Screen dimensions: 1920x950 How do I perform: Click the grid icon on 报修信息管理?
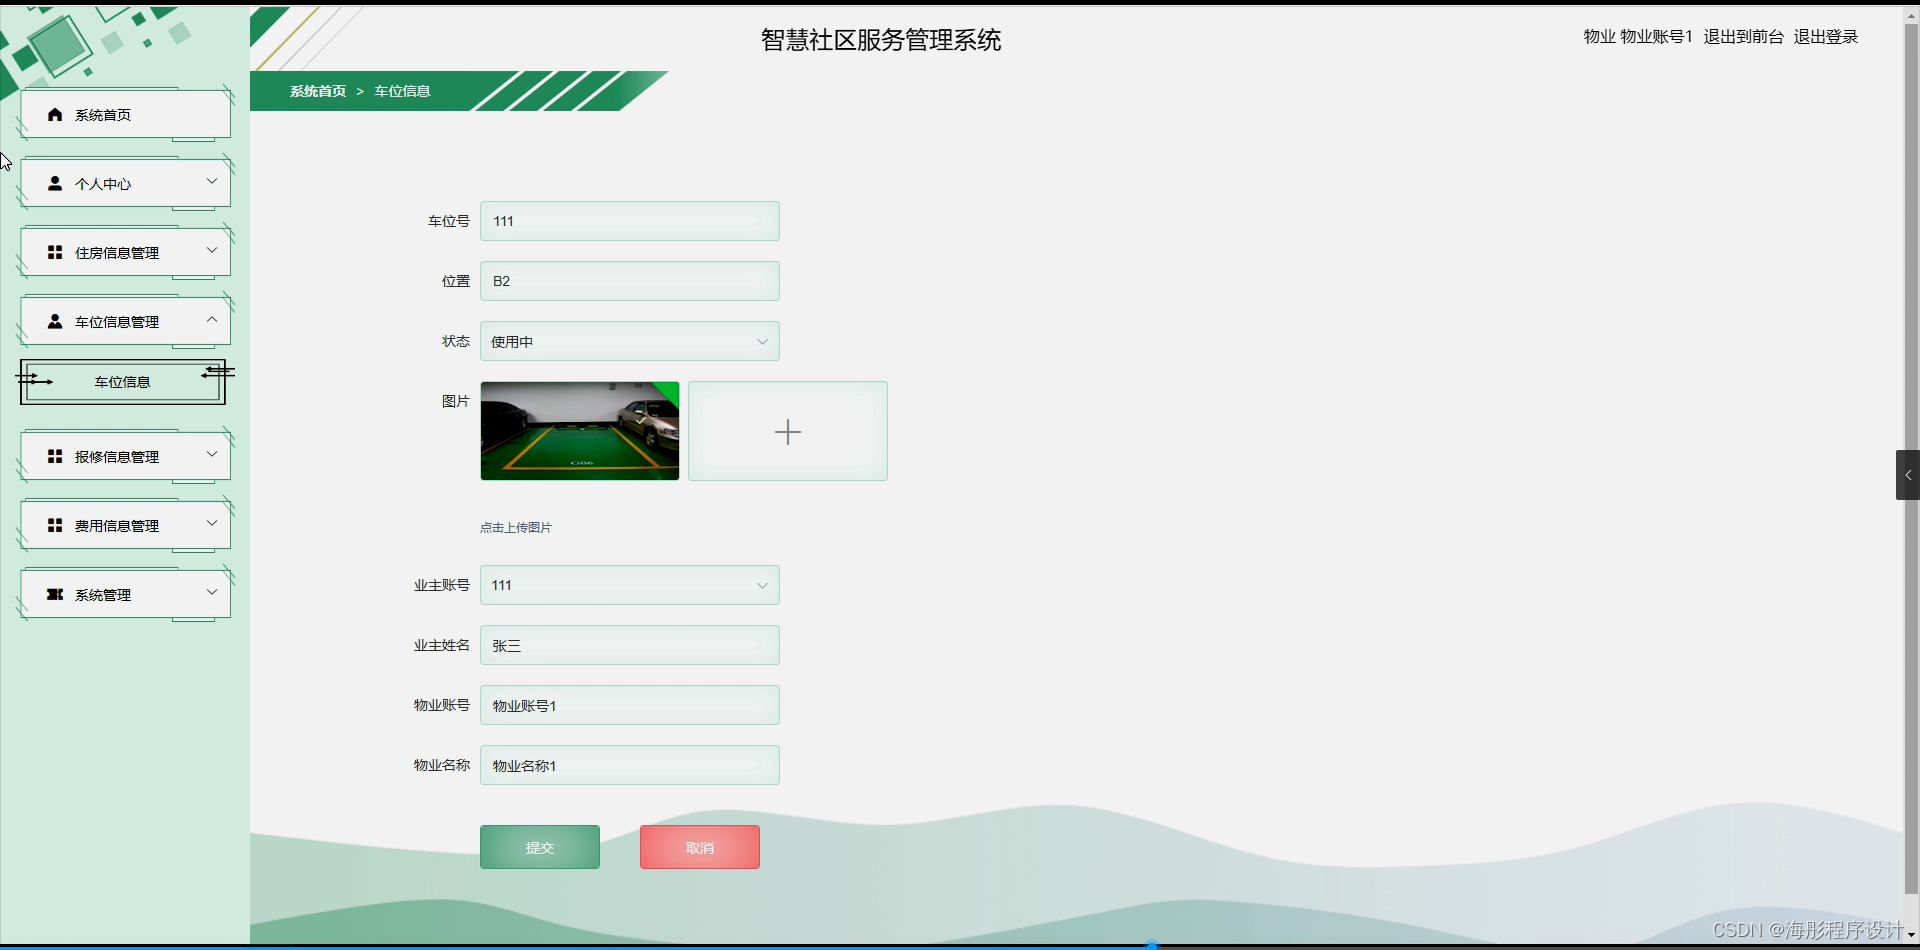coord(55,456)
